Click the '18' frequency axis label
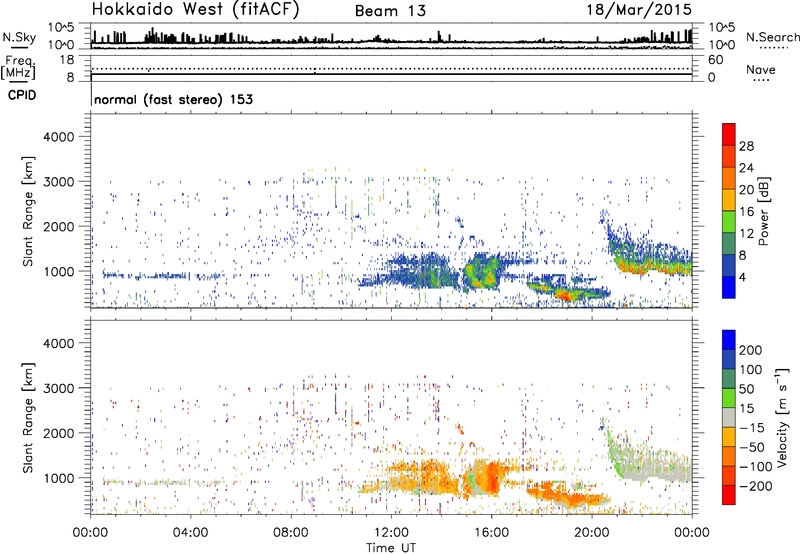 (x=67, y=60)
